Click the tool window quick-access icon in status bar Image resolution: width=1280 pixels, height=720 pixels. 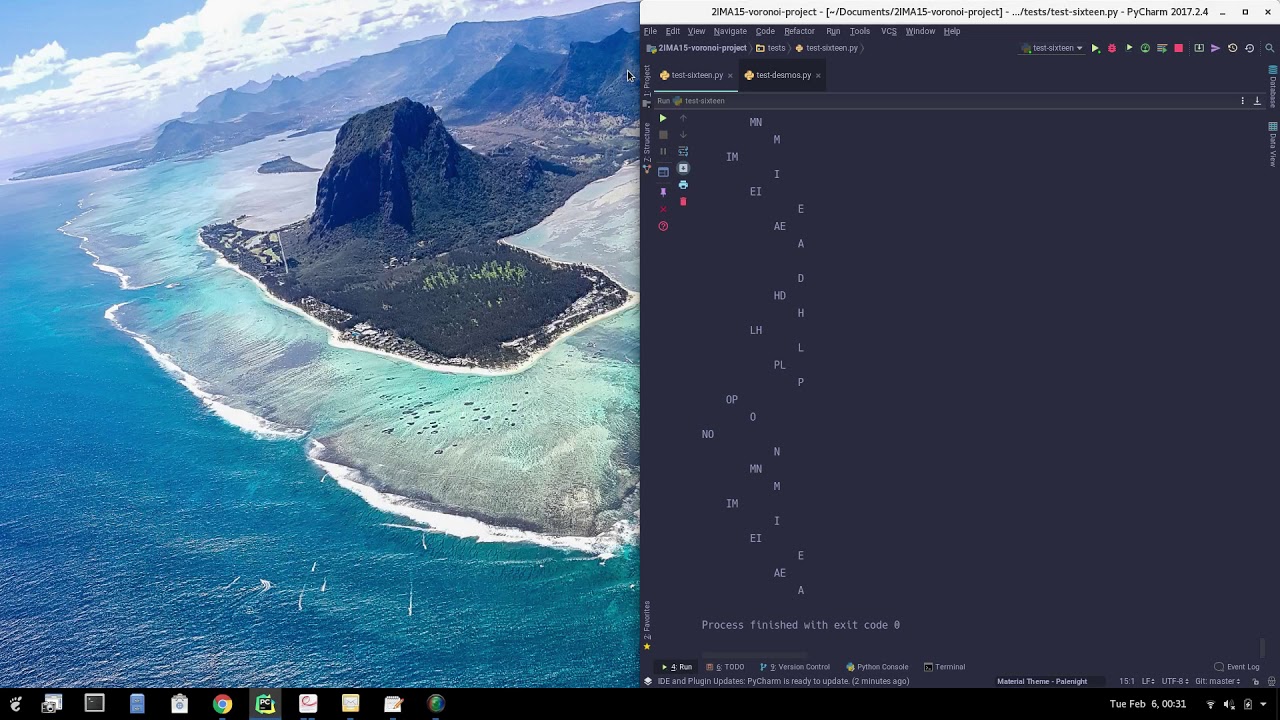(648, 681)
